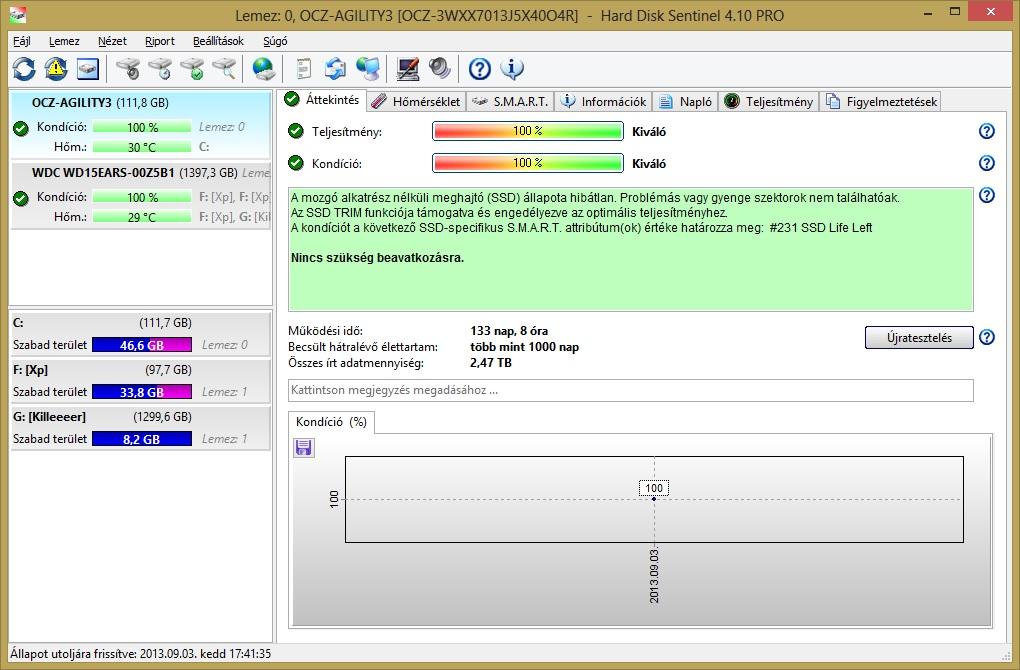This screenshot has height=670, width=1020.
Task: Select the F: [Xp] partition entry
Action: pyautogui.click(x=141, y=381)
